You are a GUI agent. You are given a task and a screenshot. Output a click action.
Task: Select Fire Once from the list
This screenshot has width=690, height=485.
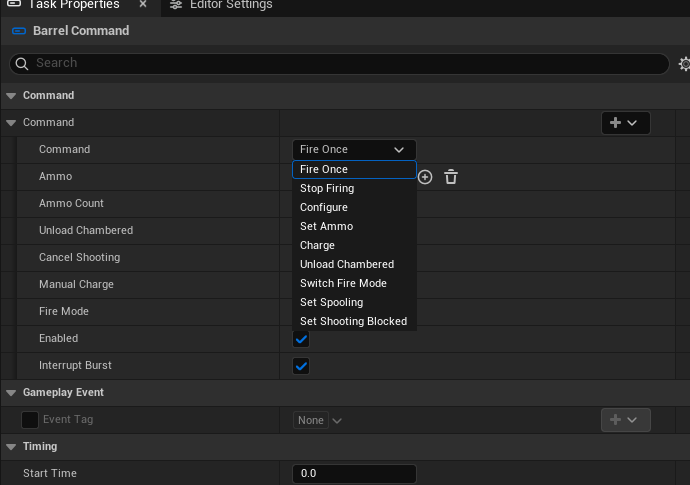pos(354,169)
